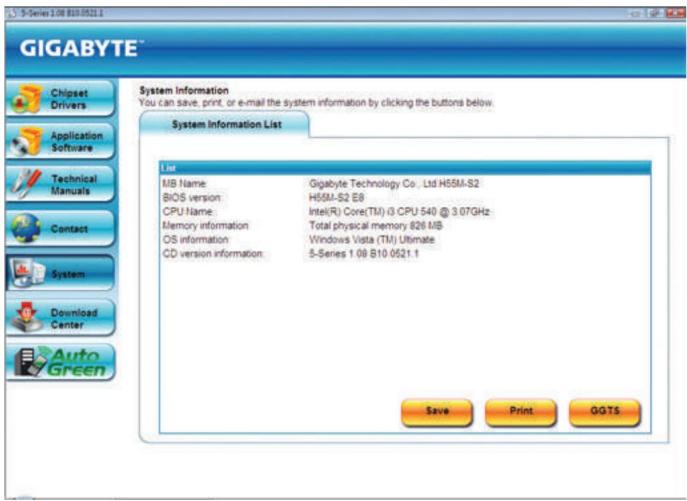Select the CPU Name row label

click(188, 212)
